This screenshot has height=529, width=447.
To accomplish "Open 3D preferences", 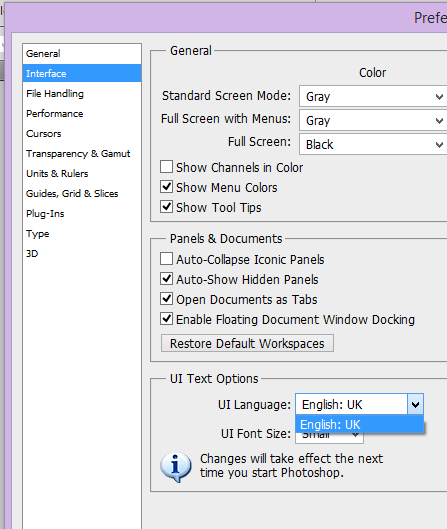I will pyautogui.click(x=82, y=253).
